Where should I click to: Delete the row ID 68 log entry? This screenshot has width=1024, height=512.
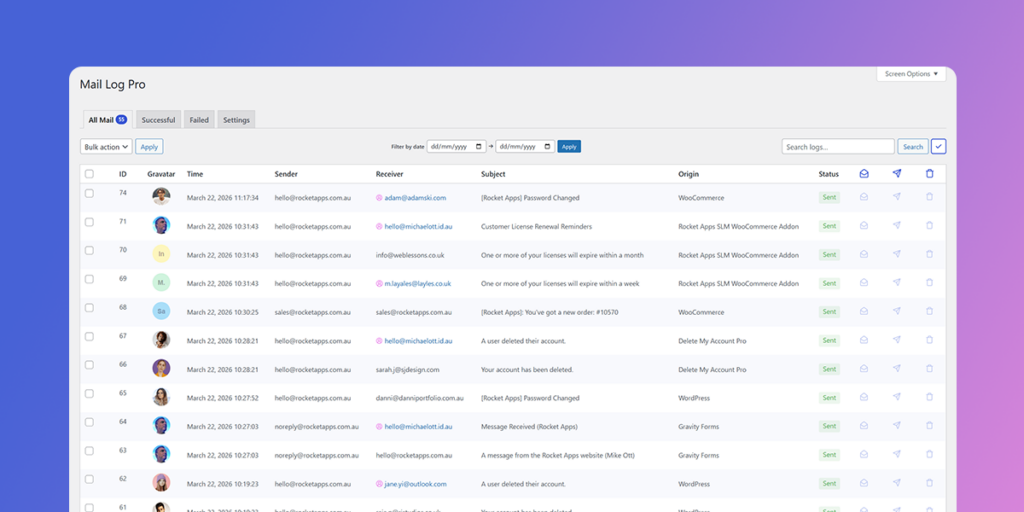[x=929, y=312]
